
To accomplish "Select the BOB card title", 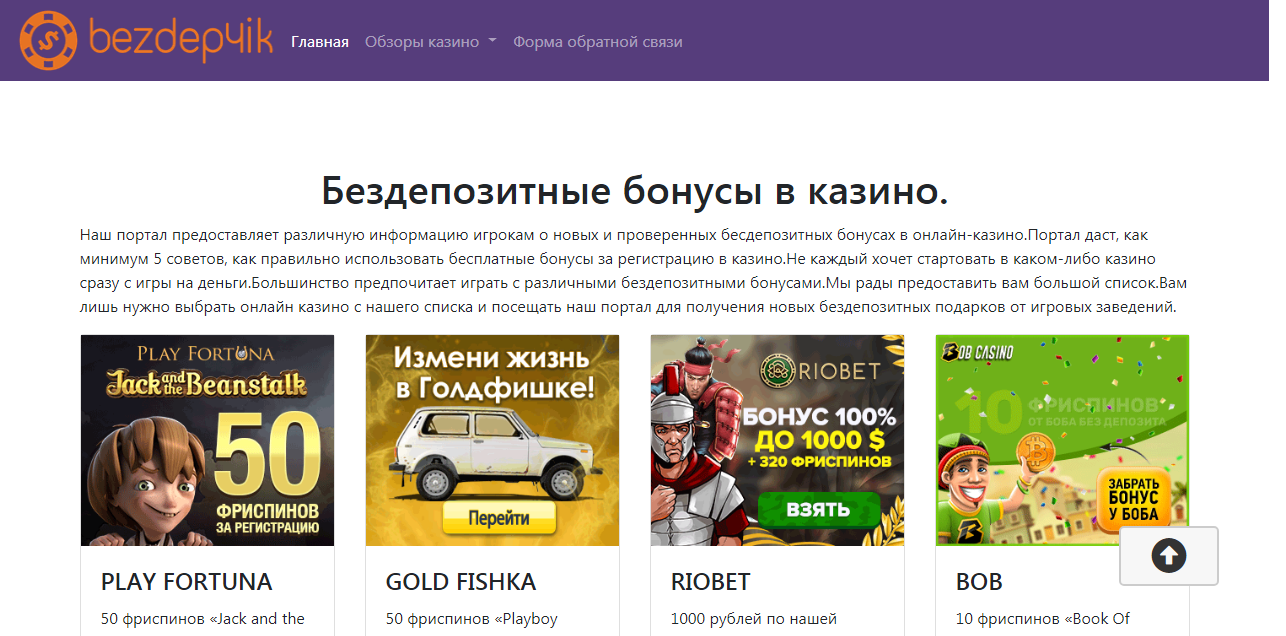I will (979, 582).
